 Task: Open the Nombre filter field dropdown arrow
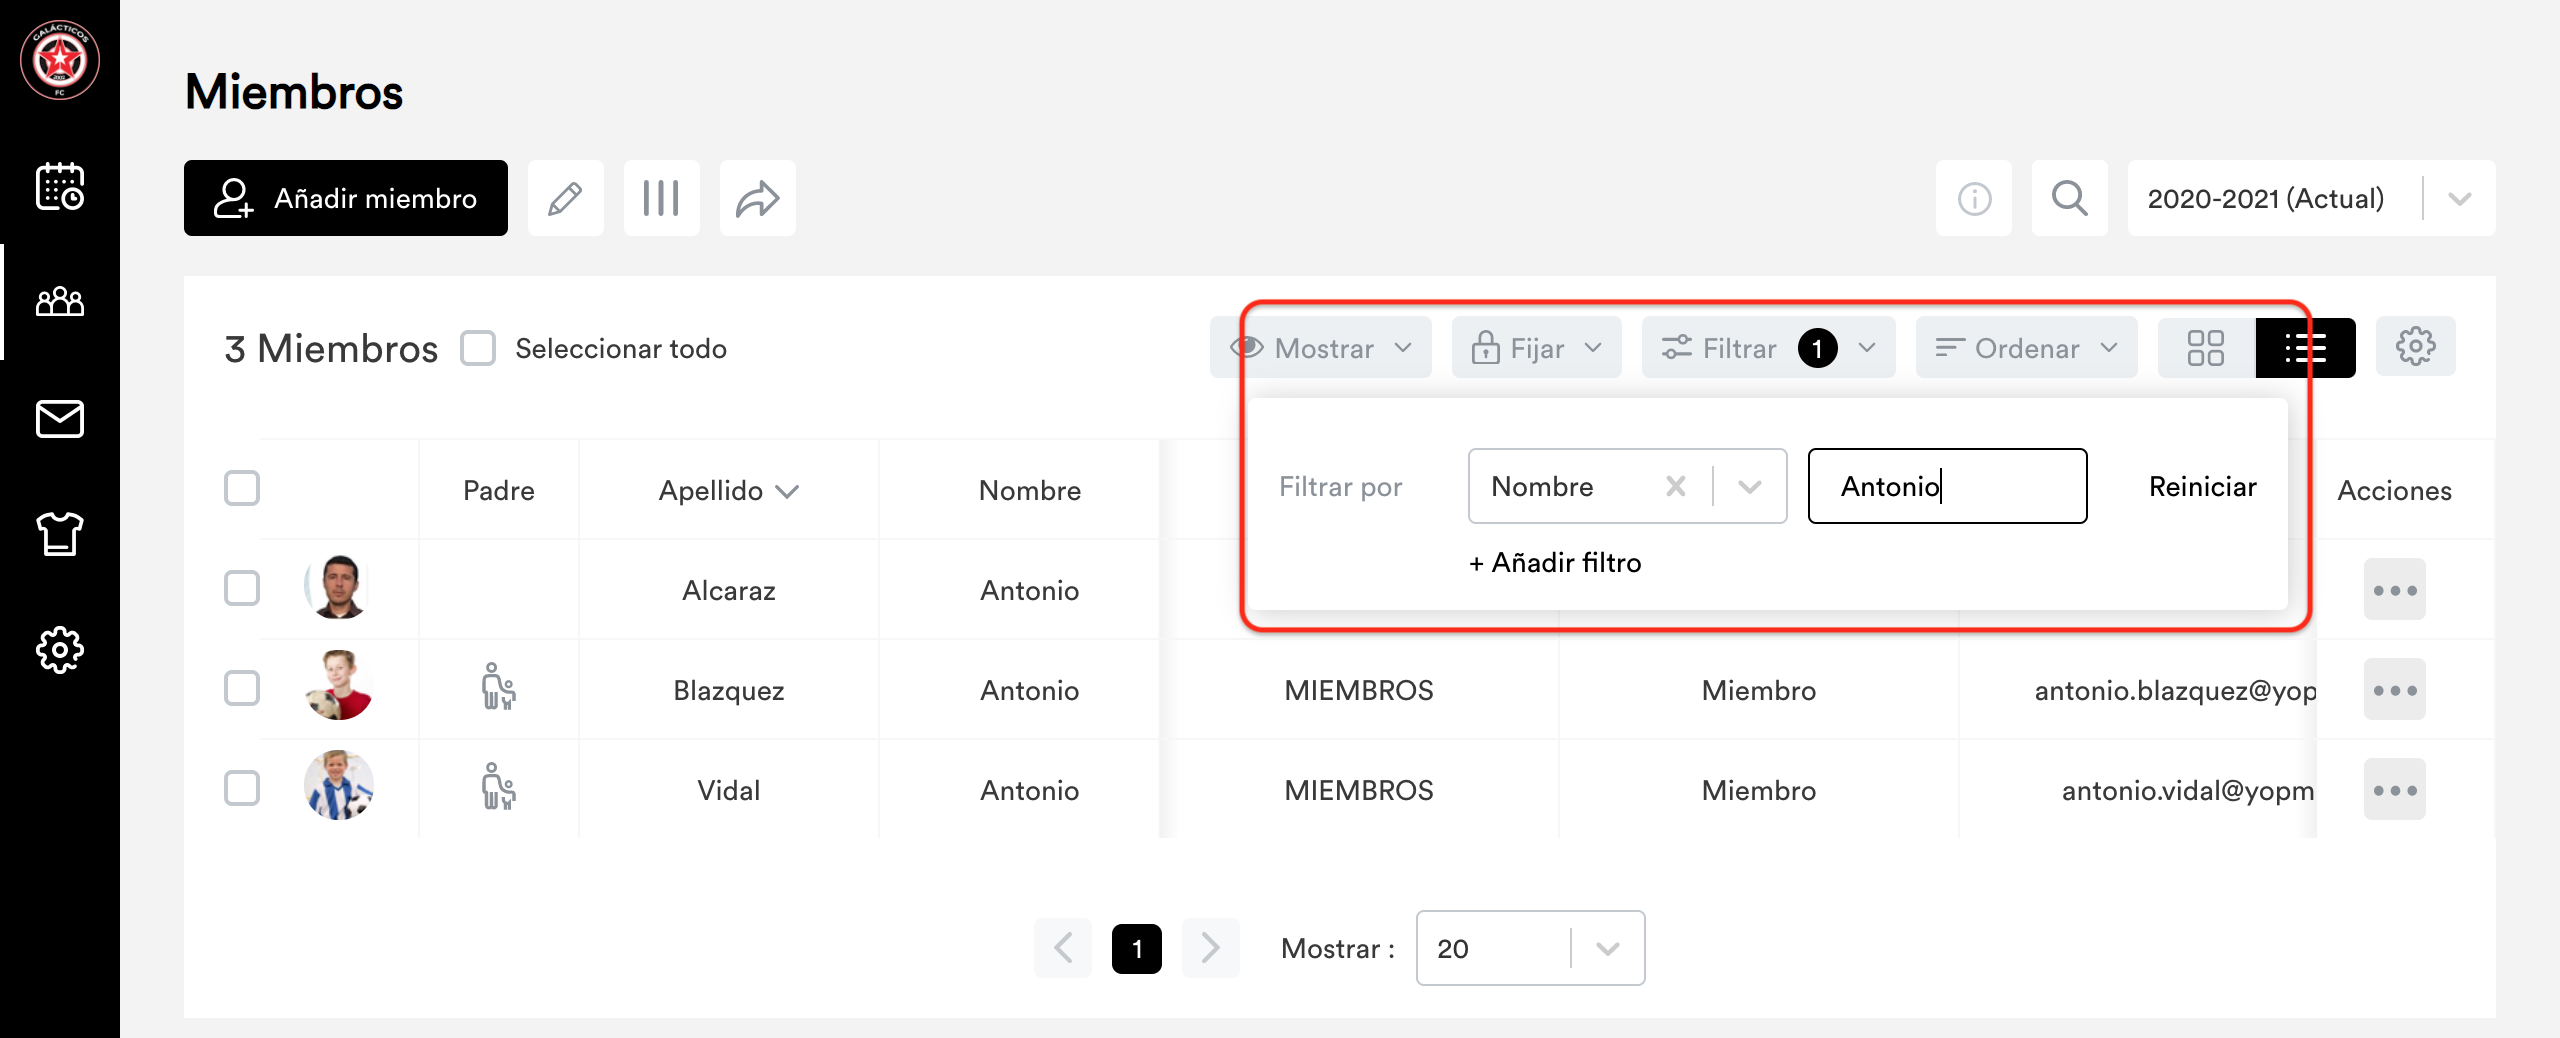[1750, 486]
